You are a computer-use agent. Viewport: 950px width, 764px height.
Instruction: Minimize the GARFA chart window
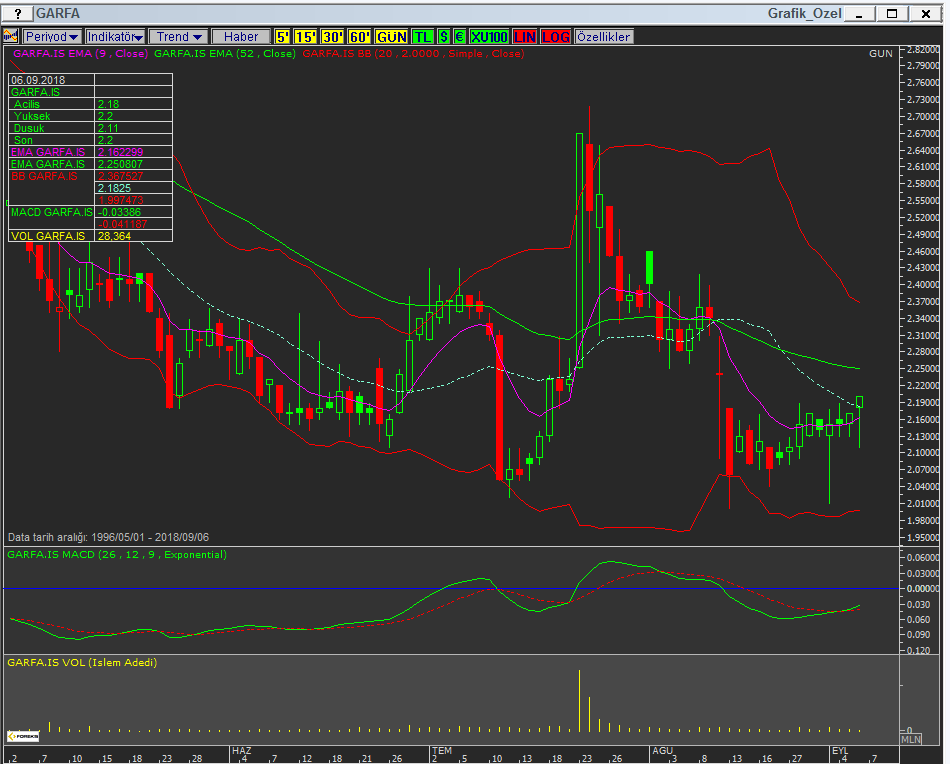(859, 13)
